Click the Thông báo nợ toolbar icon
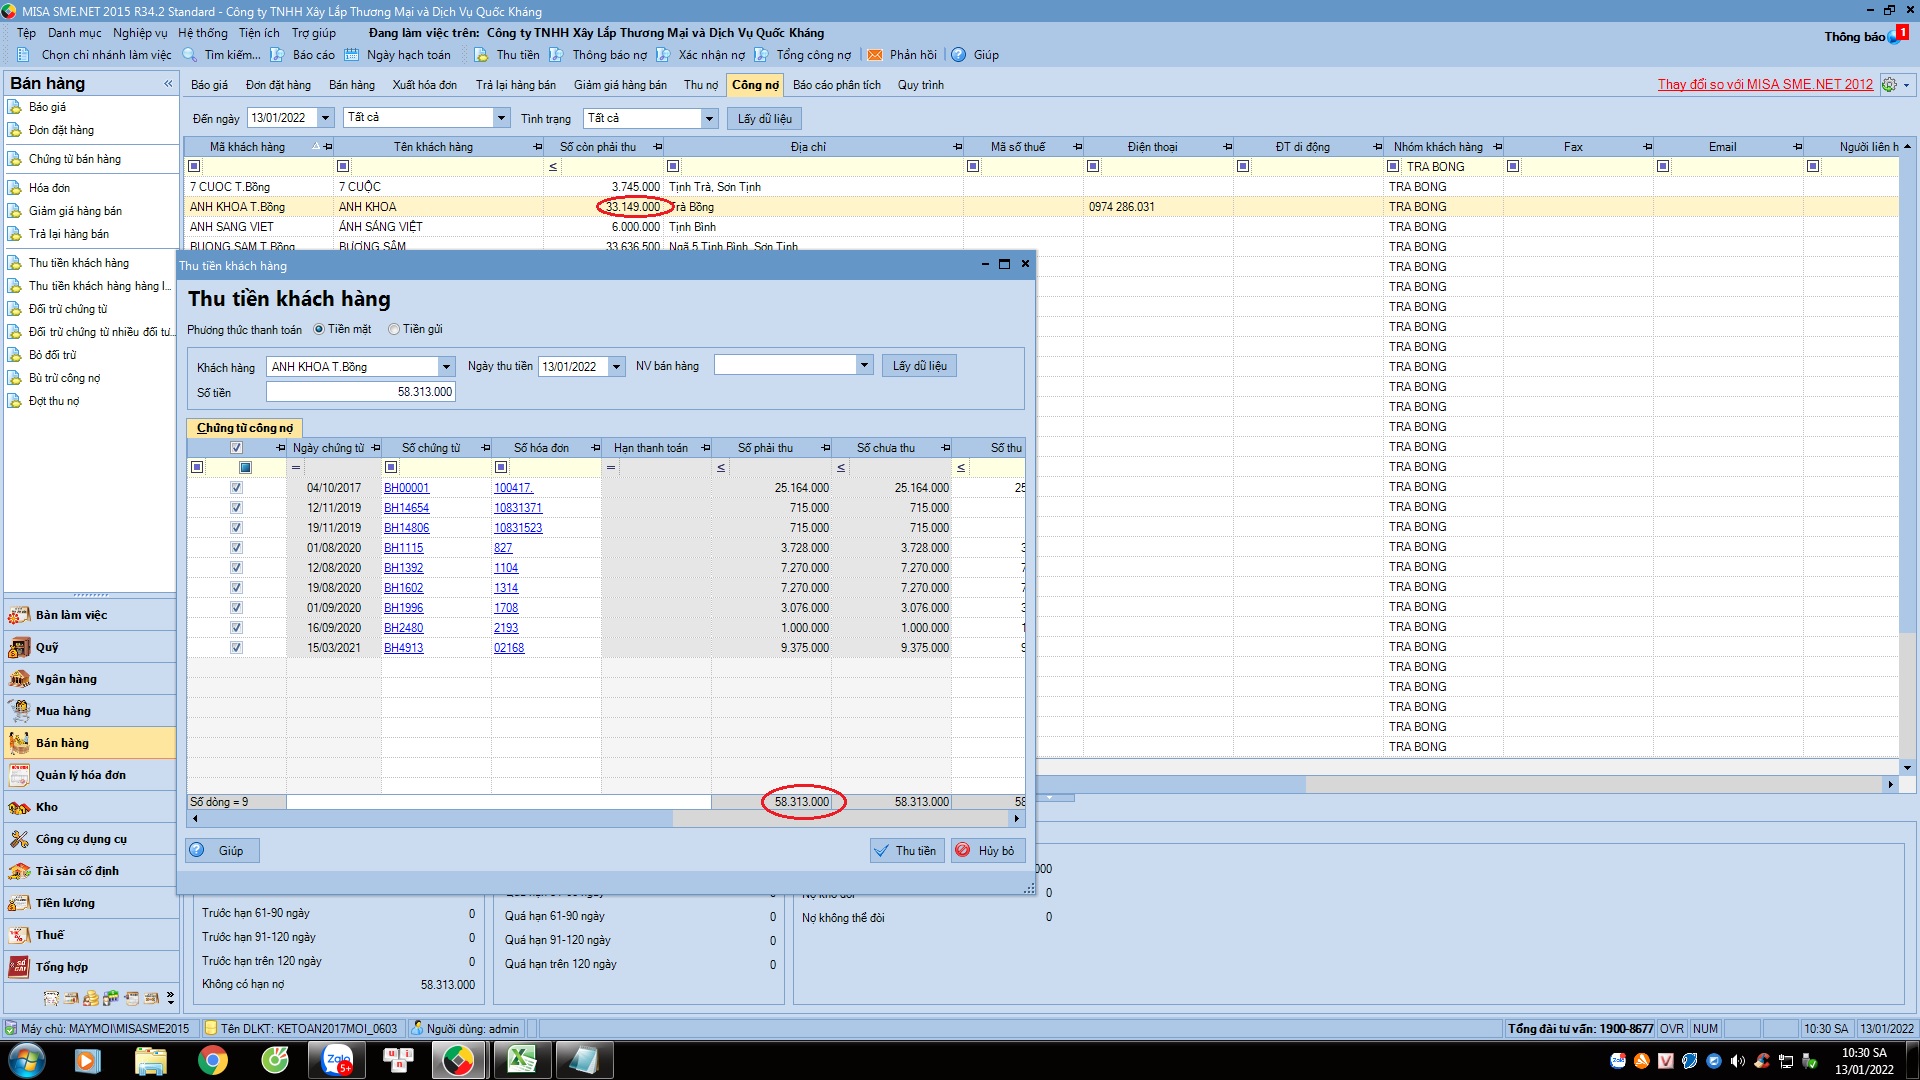The height and width of the screenshot is (1080, 1920). (x=556, y=55)
